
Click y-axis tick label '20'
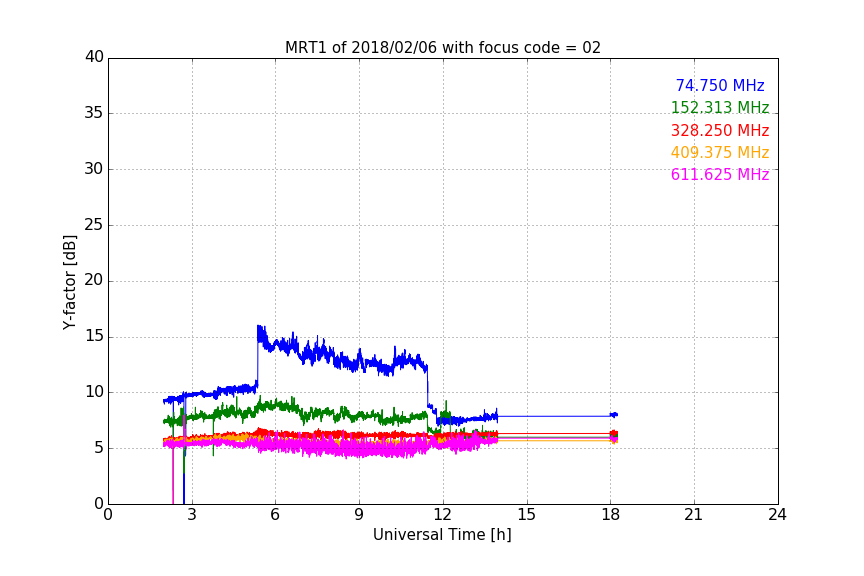pyautogui.click(x=94, y=280)
